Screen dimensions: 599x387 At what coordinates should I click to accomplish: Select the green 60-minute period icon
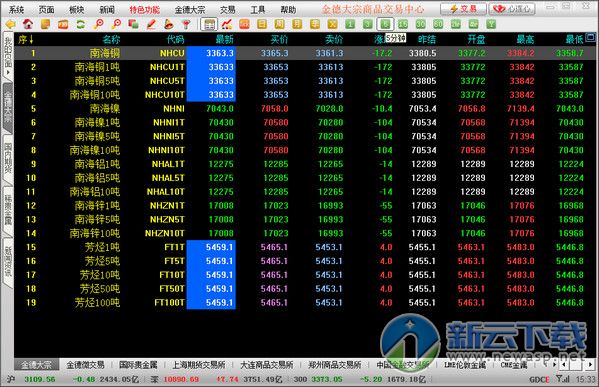click(x=438, y=24)
